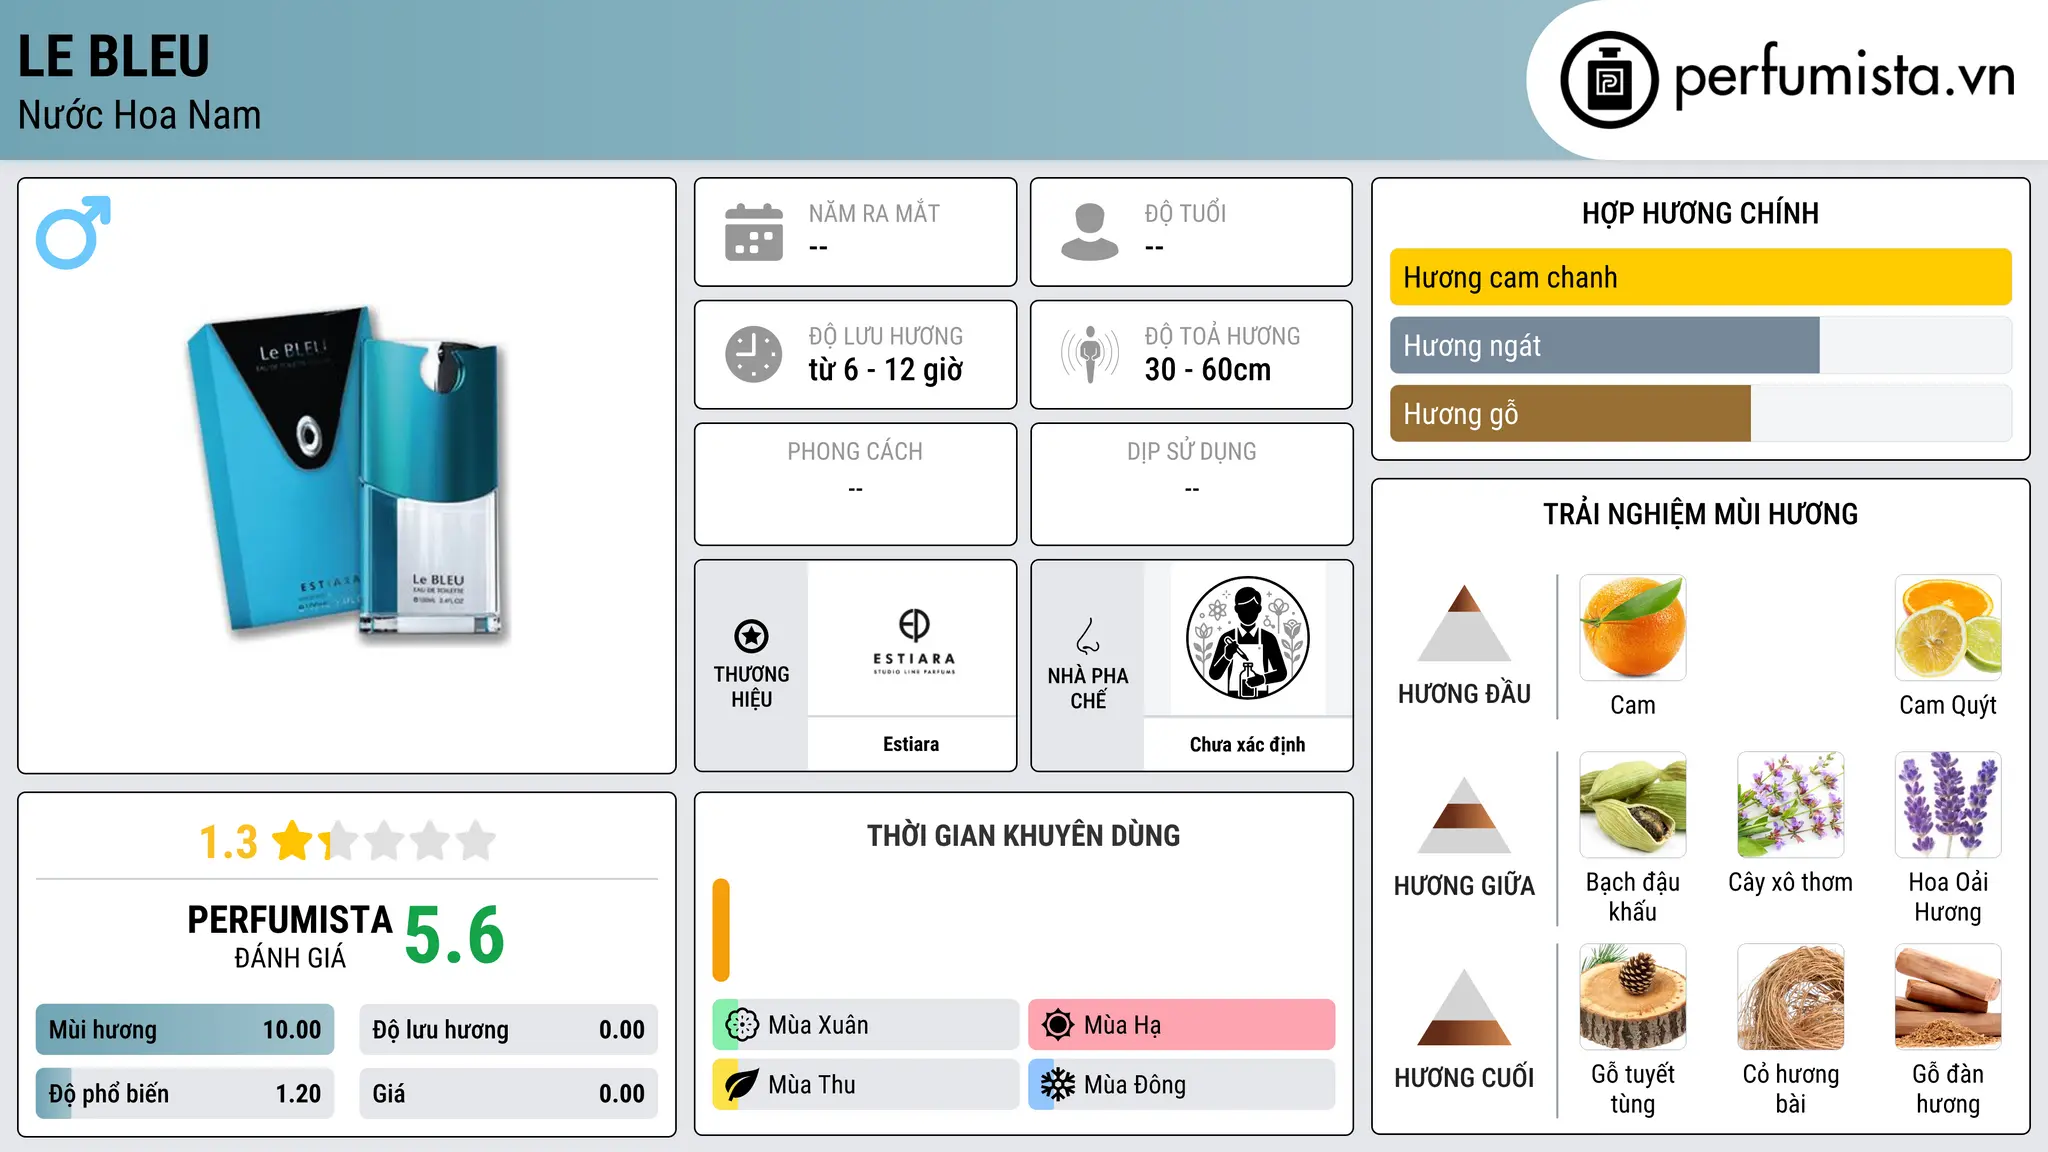The width and height of the screenshot is (2048, 1152).
Task: Click the gray-blue Hương ngát bar
Action: pos(1605,345)
